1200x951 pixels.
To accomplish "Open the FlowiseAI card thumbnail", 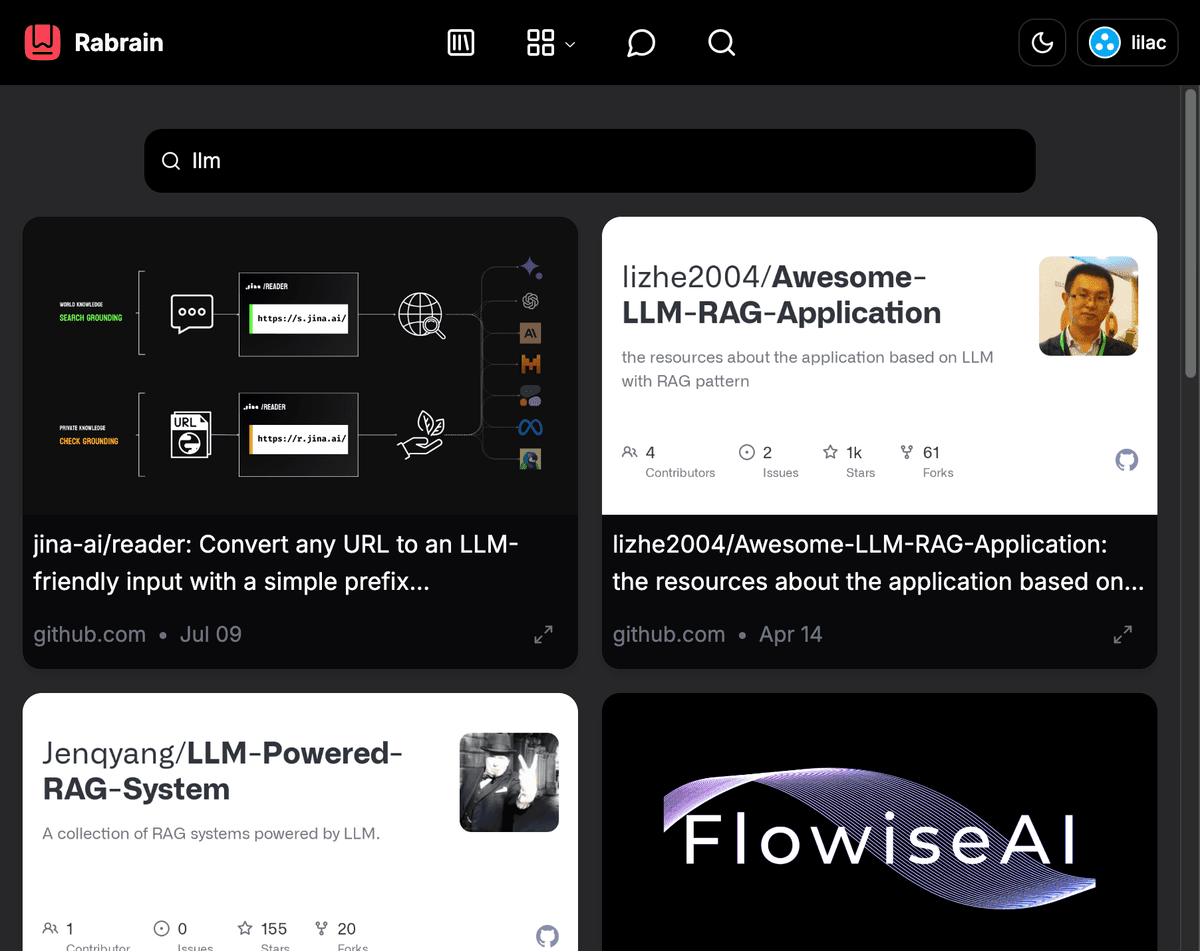I will [x=879, y=822].
